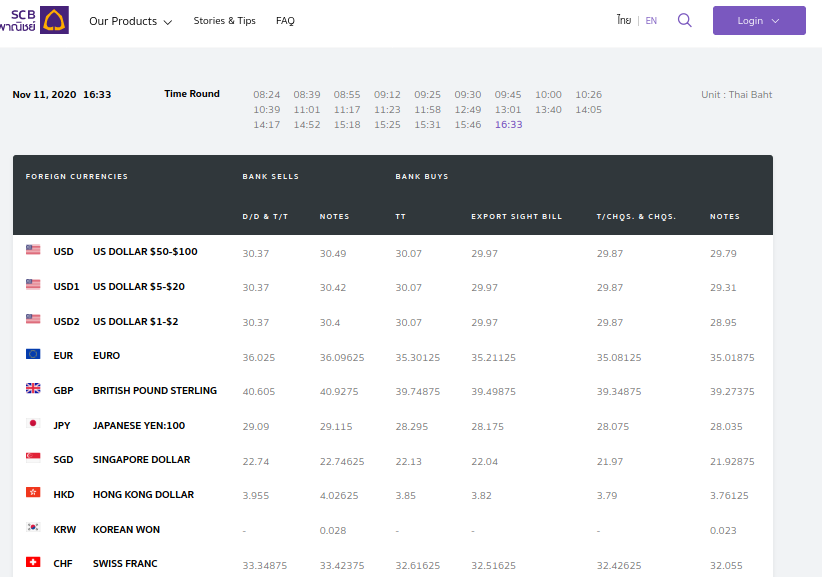The width and height of the screenshot is (822, 577).
Task: Click the South Korean flag icon
Action: [33, 529]
